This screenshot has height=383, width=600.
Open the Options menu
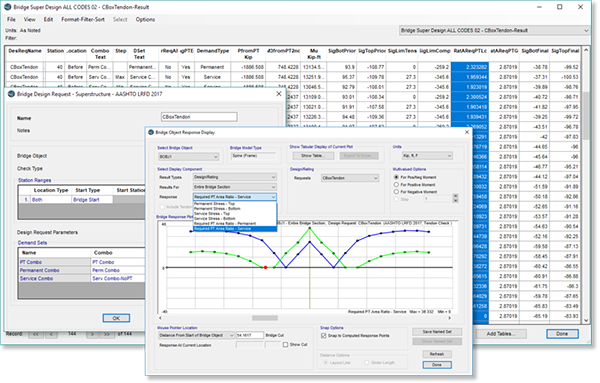(145, 19)
